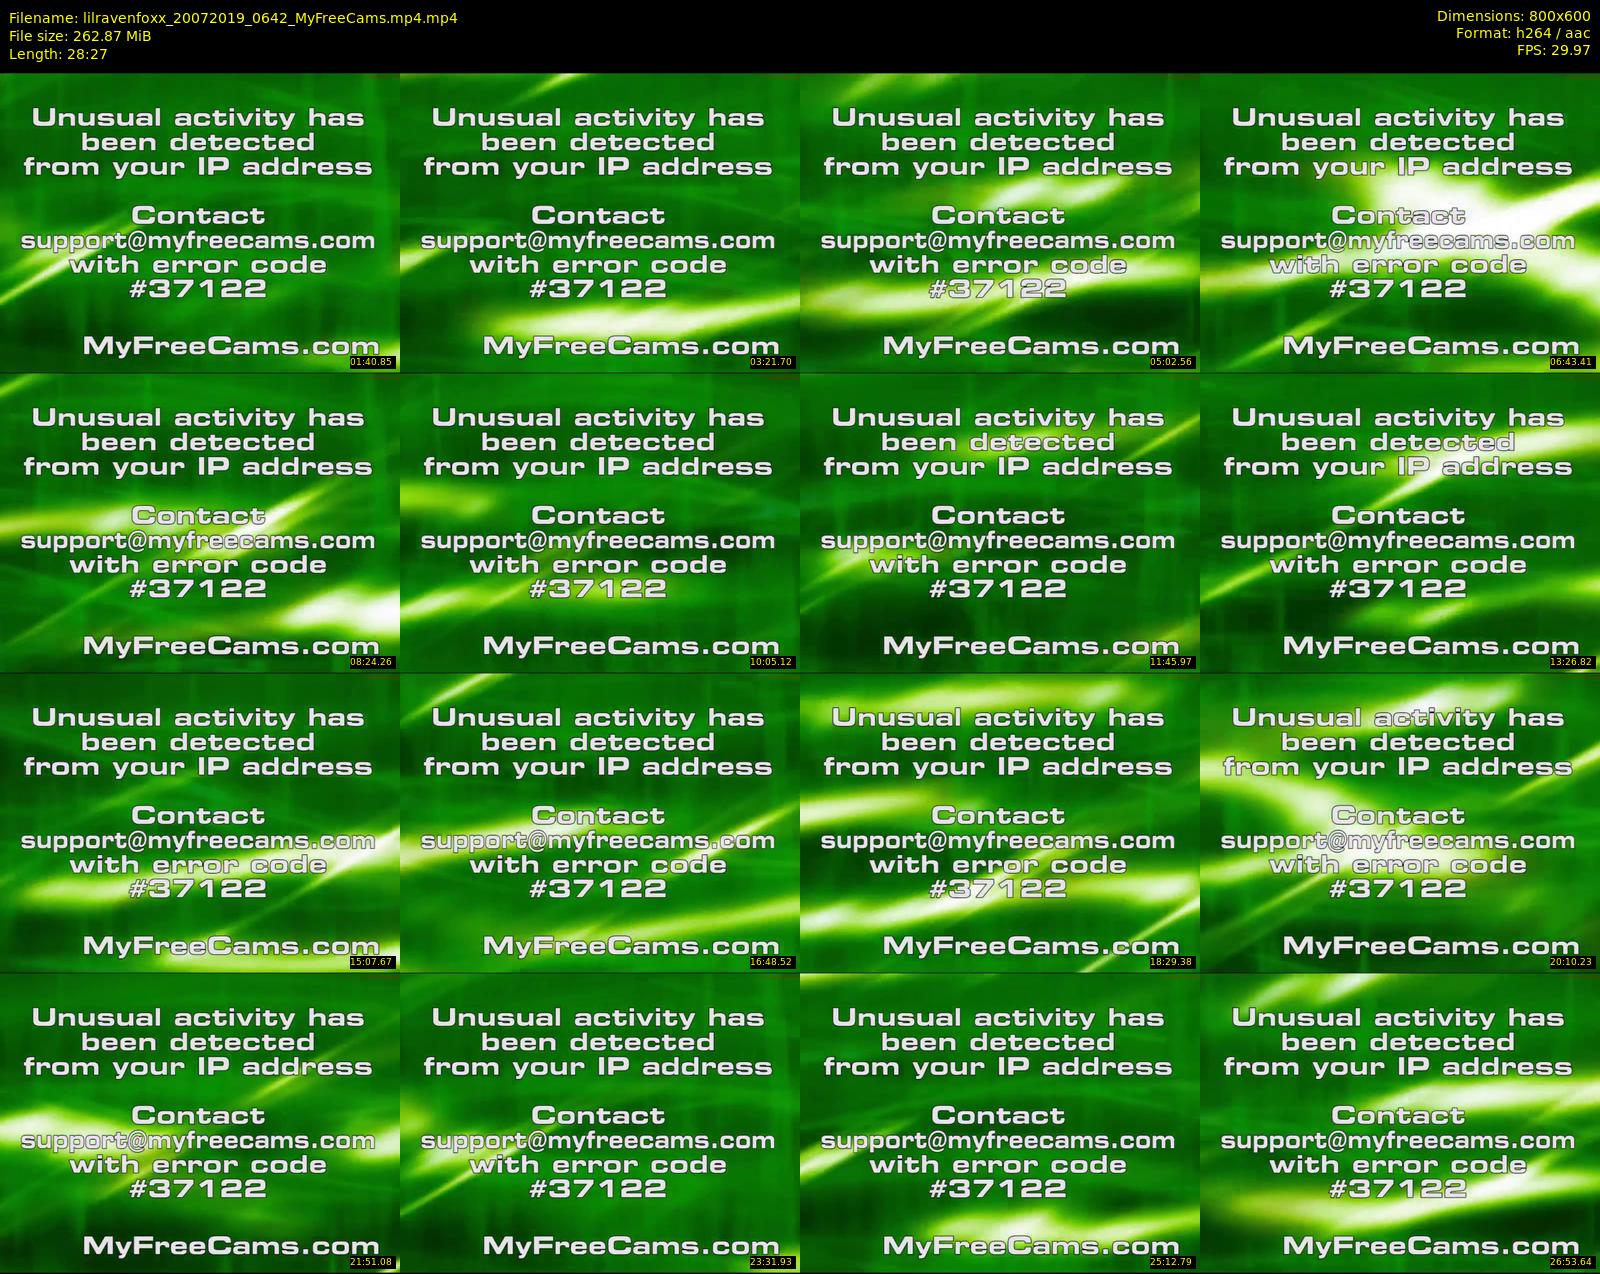This screenshot has width=1600, height=1274.
Task: Choose the thumbnail stamped 15:07.67
Action: point(200,822)
